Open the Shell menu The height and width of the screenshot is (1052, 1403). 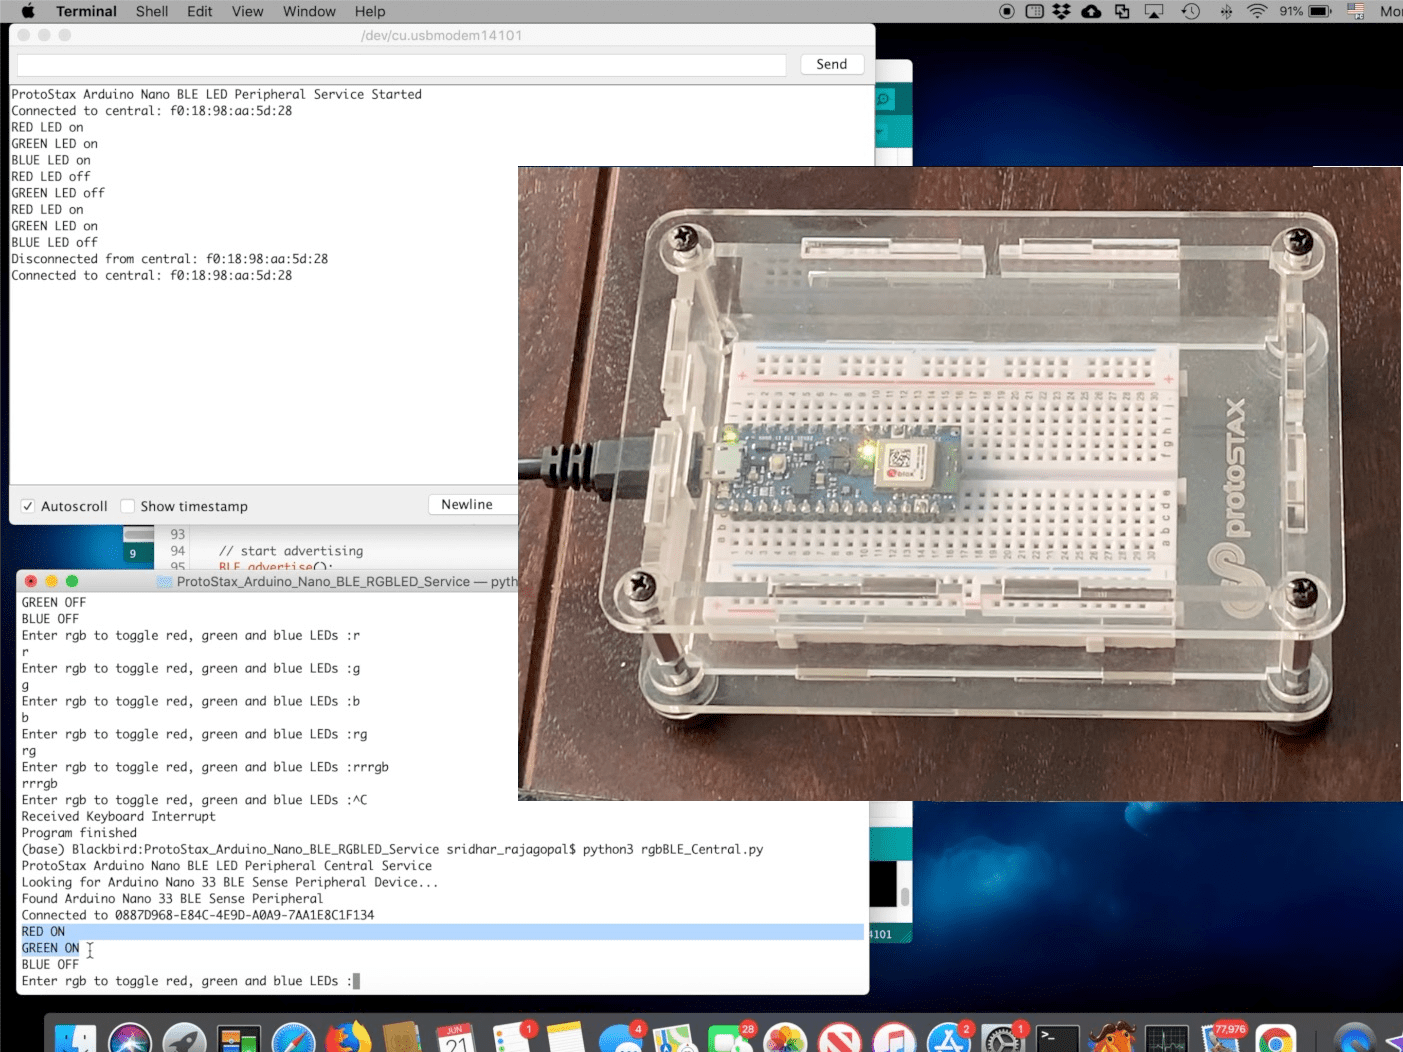151,11
